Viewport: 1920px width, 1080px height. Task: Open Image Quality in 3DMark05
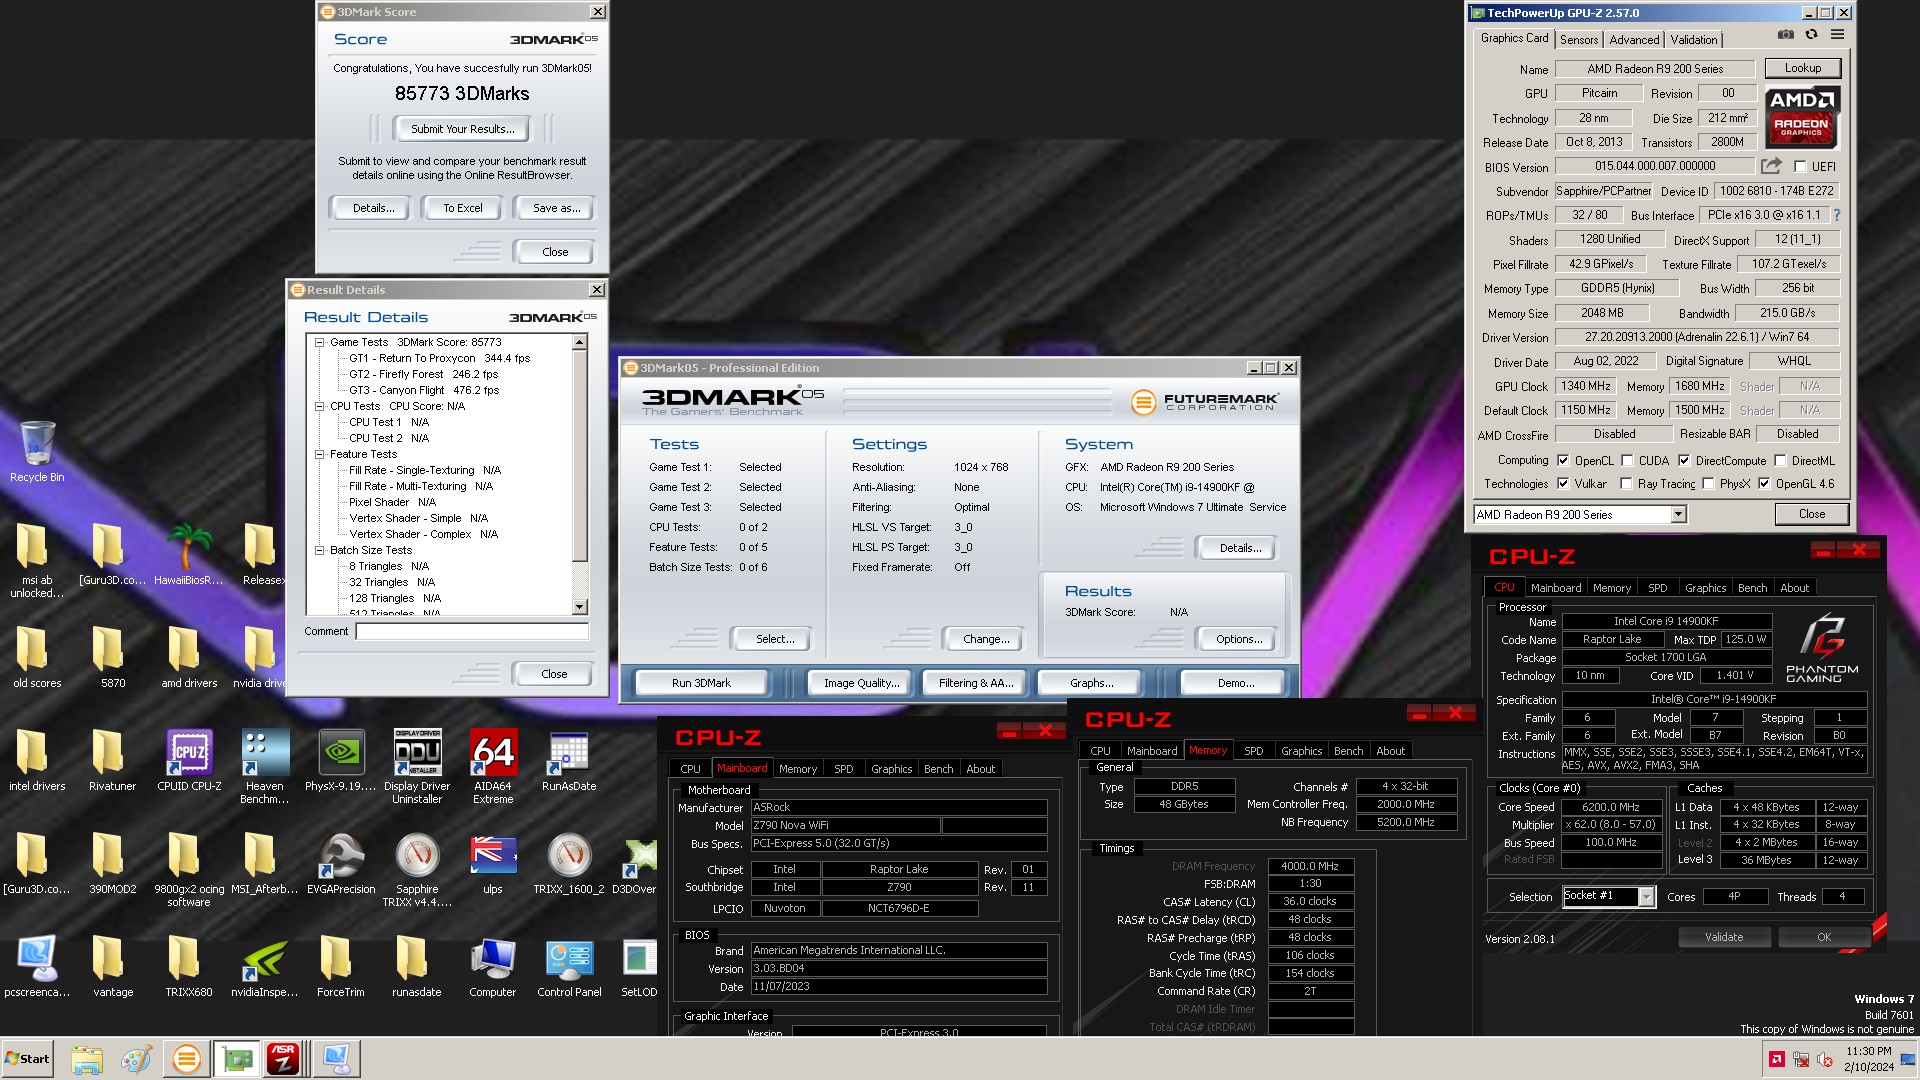point(861,683)
